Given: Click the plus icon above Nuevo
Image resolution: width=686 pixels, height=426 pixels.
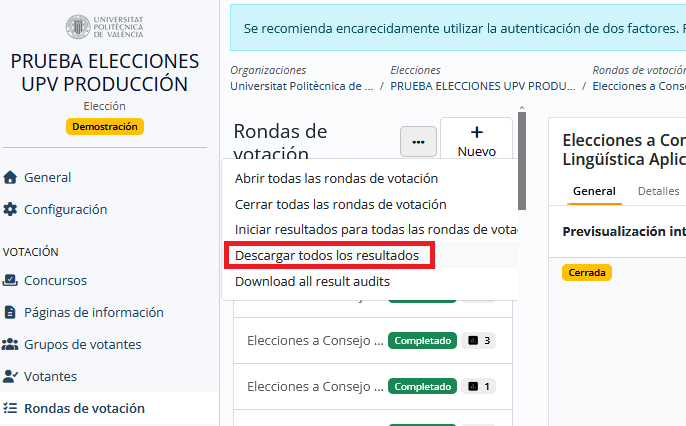Looking at the screenshot, I should (476, 132).
